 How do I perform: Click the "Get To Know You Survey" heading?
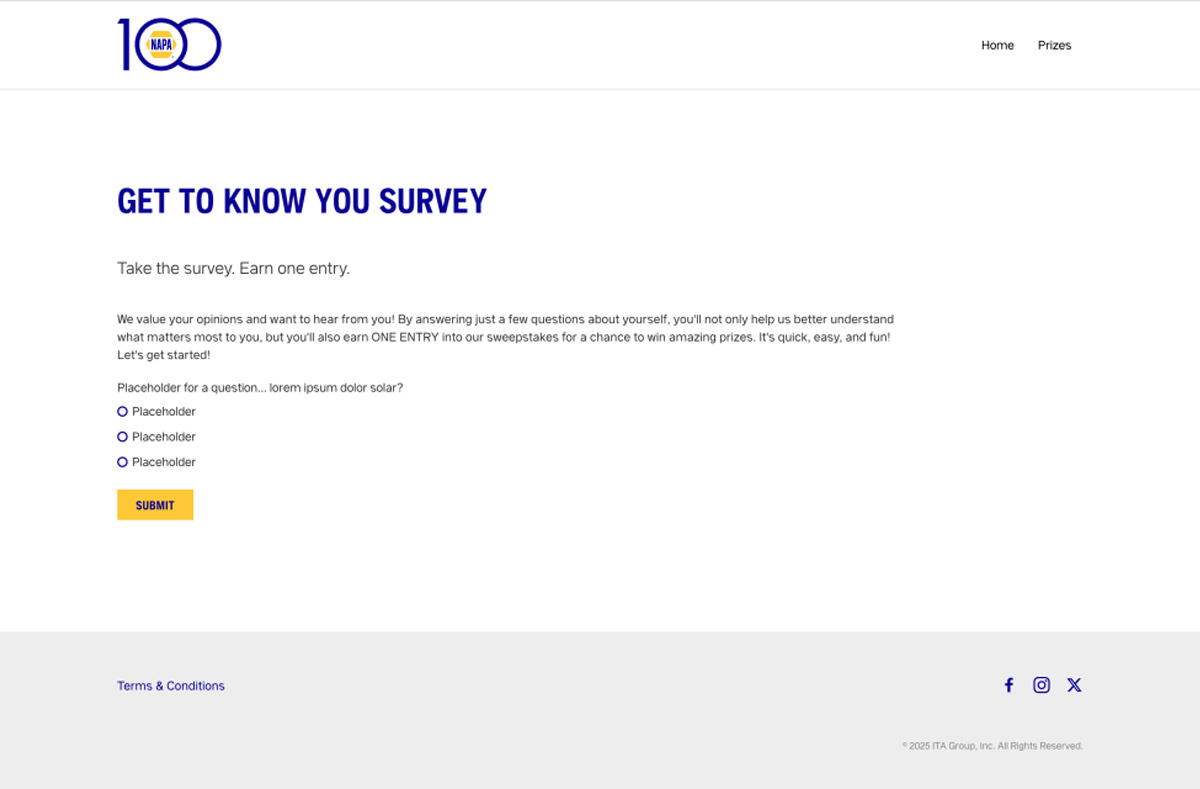pyautogui.click(x=302, y=201)
